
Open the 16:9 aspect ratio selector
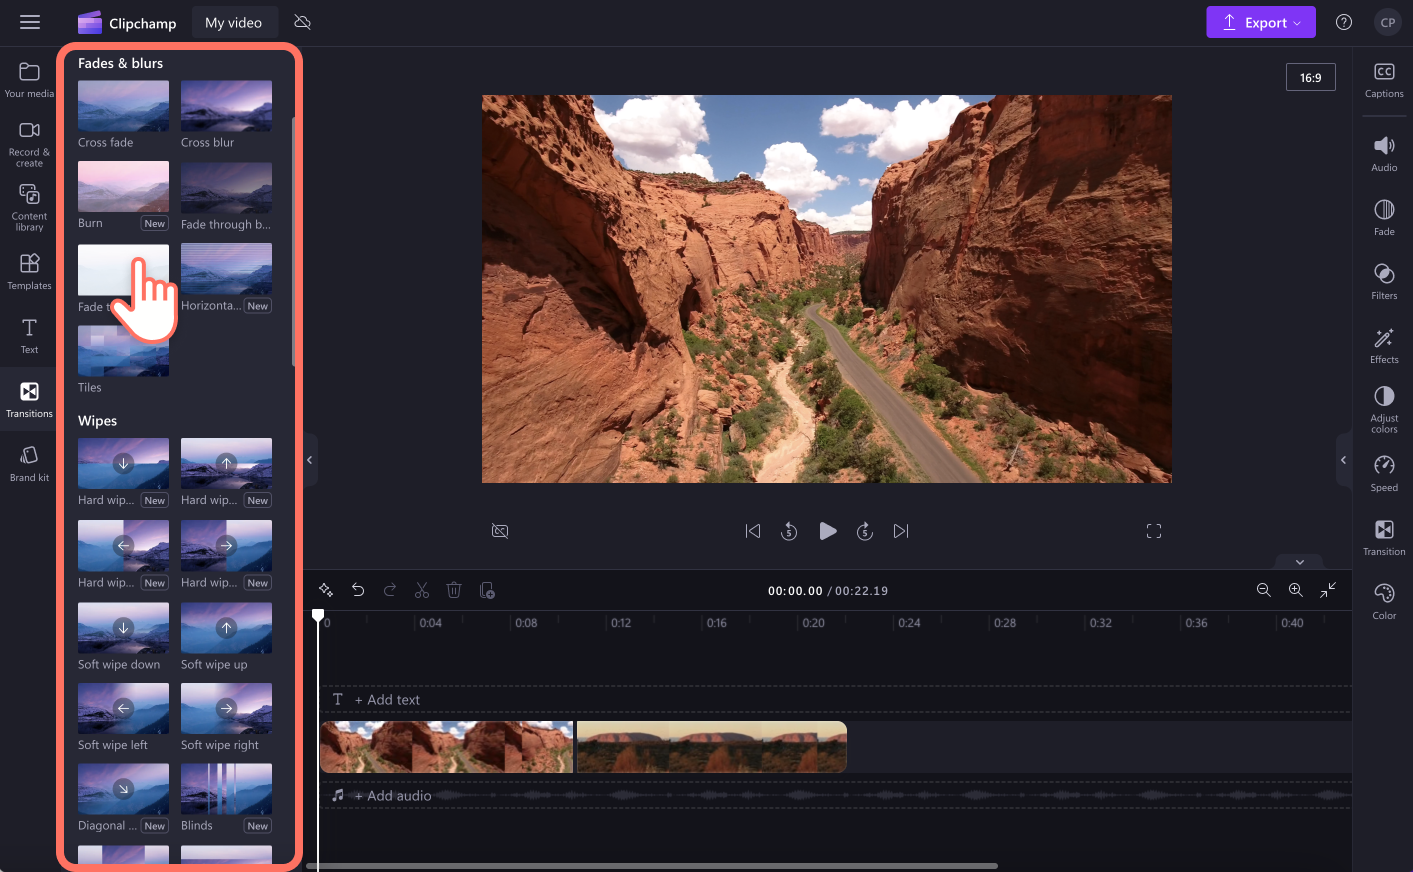(x=1310, y=77)
